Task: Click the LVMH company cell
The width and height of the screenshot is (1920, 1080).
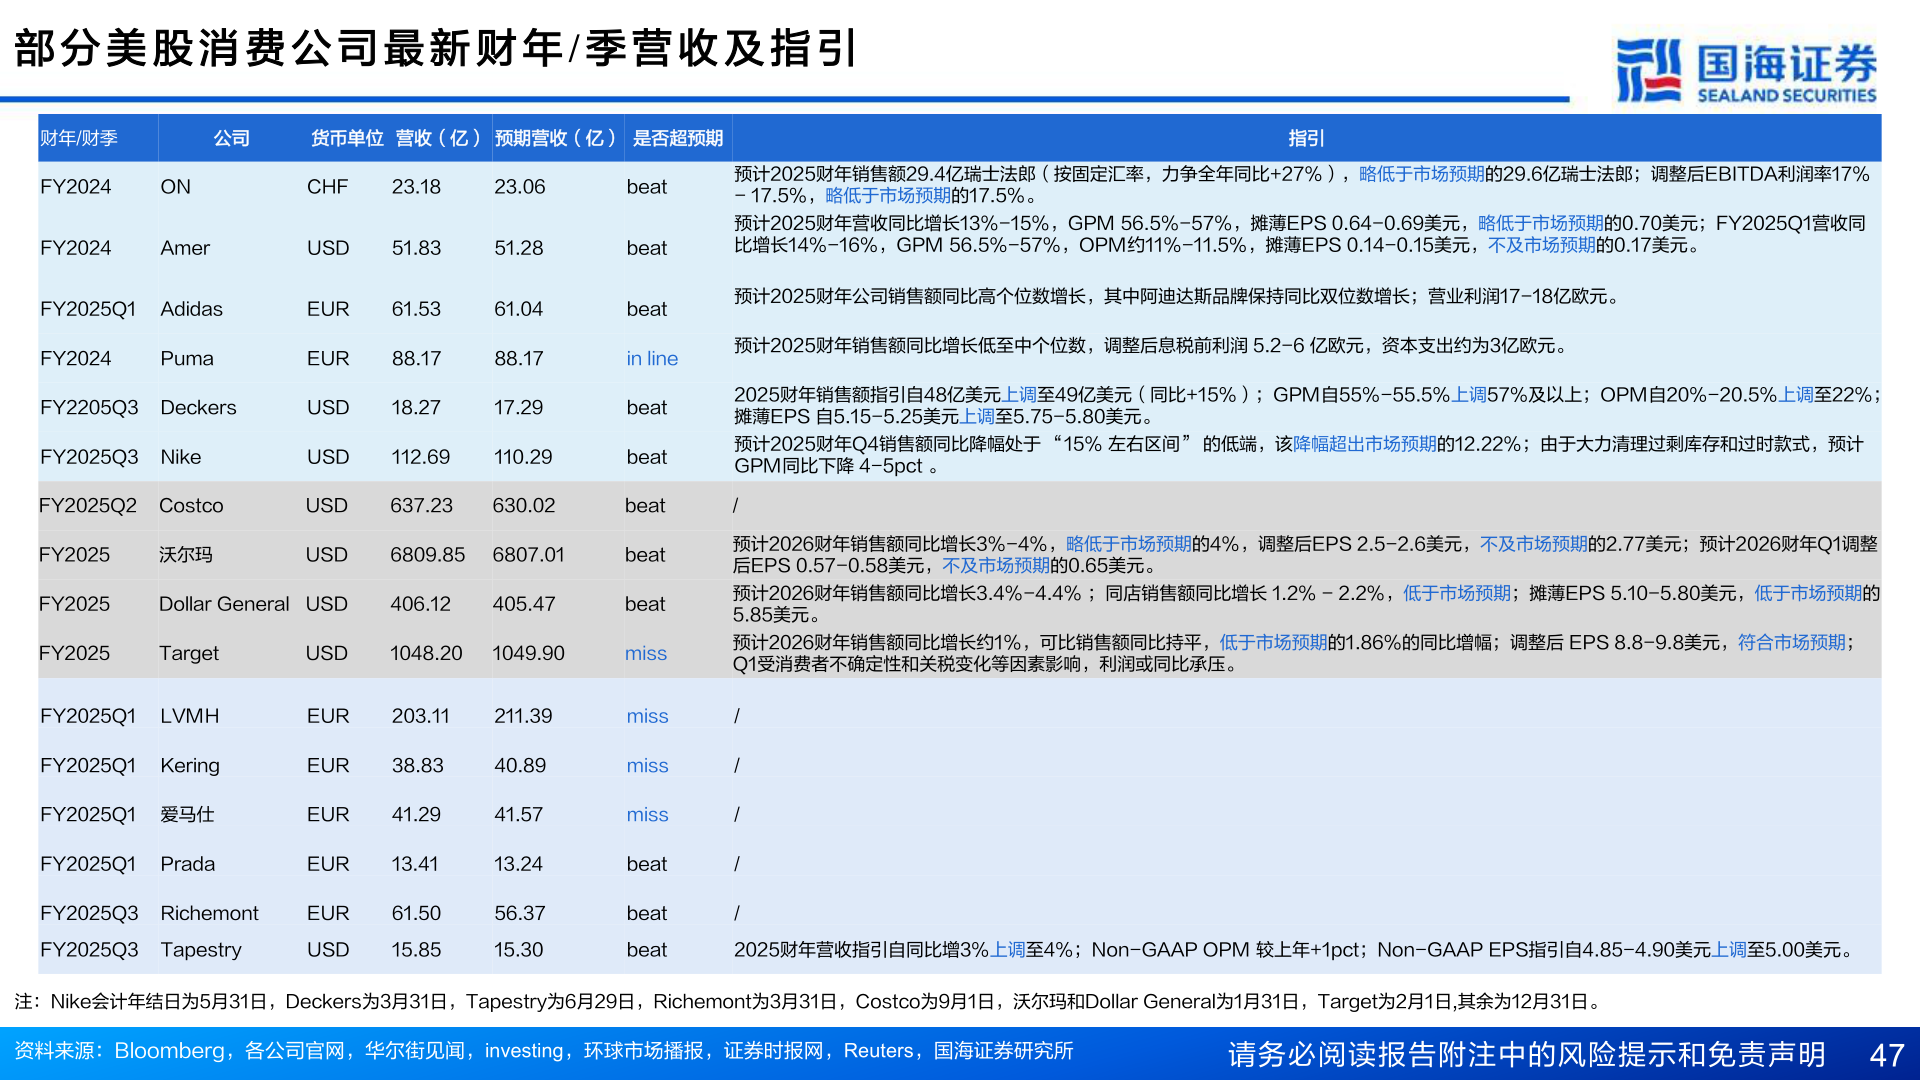Action: click(189, 716)
